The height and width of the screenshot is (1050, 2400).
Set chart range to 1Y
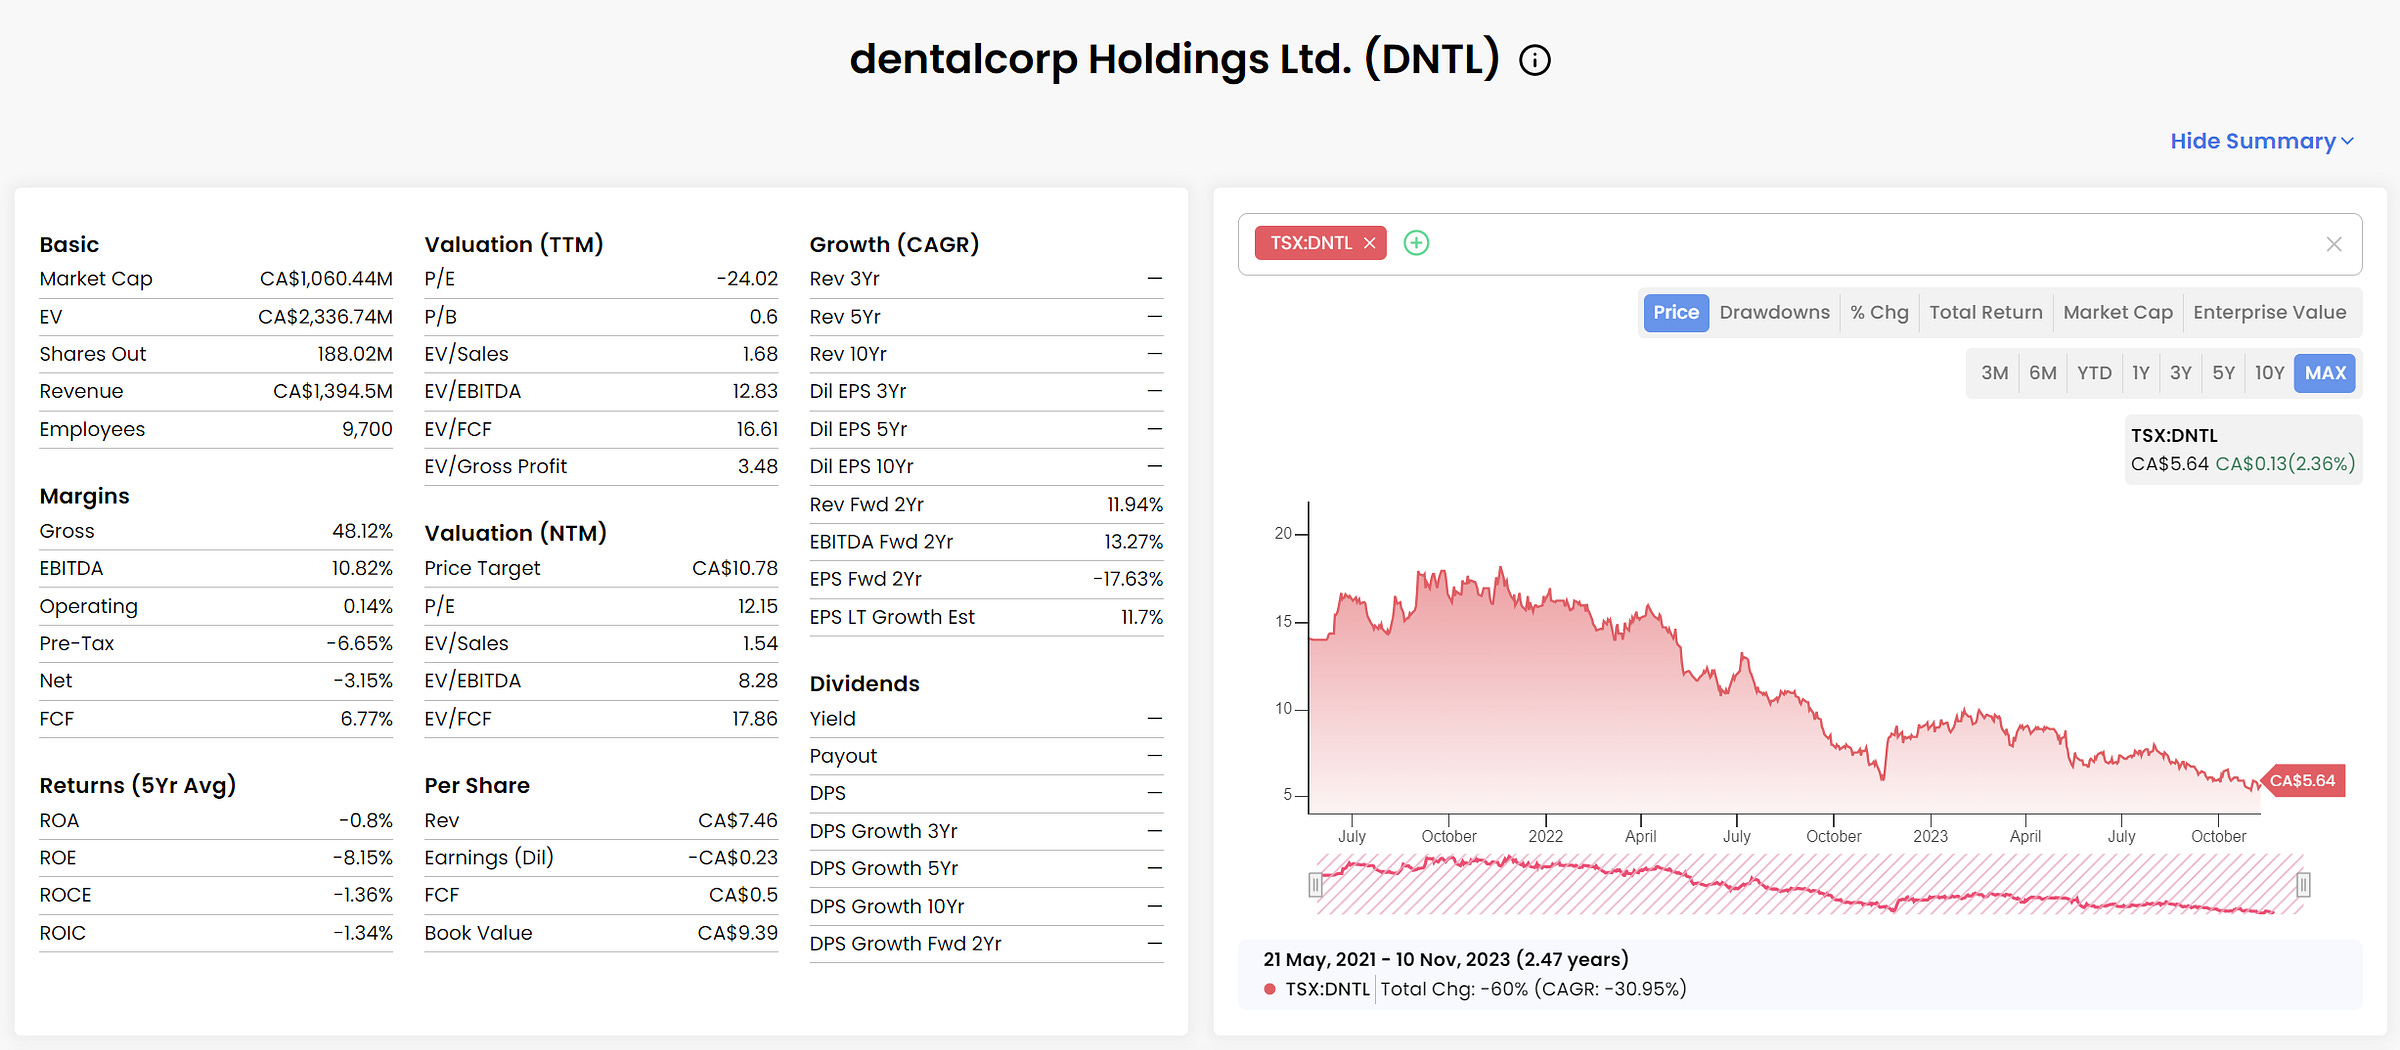tap(2140, 373)
